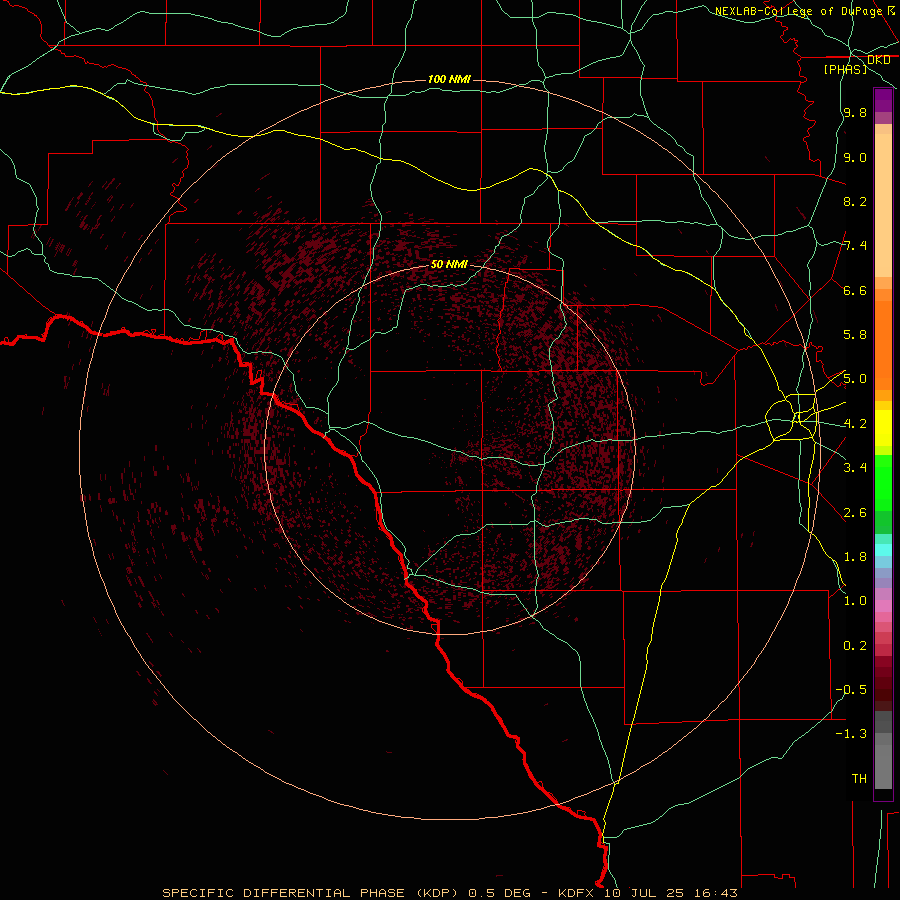Click the 'DKD' label above the color scale
The width and height of the screenshot is (900, 900).
click(879, 60)
